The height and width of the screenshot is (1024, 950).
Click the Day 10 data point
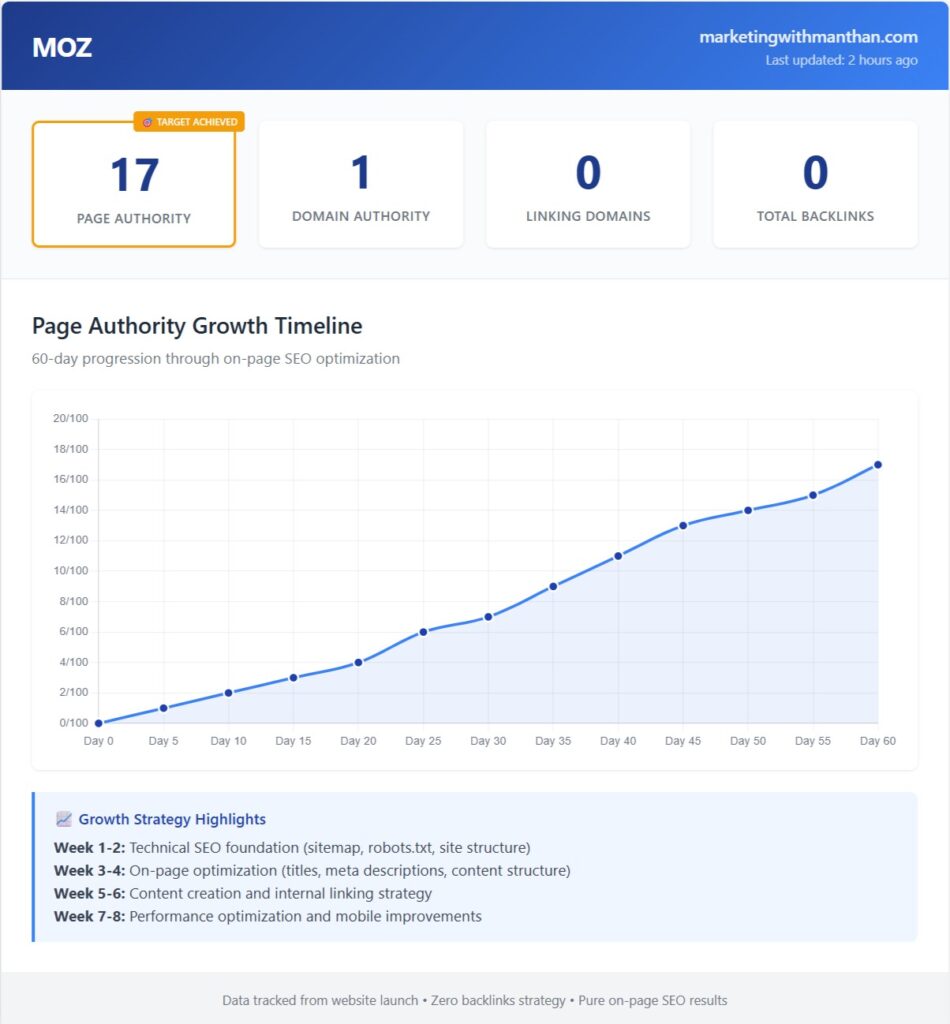(x=229, y=693)
